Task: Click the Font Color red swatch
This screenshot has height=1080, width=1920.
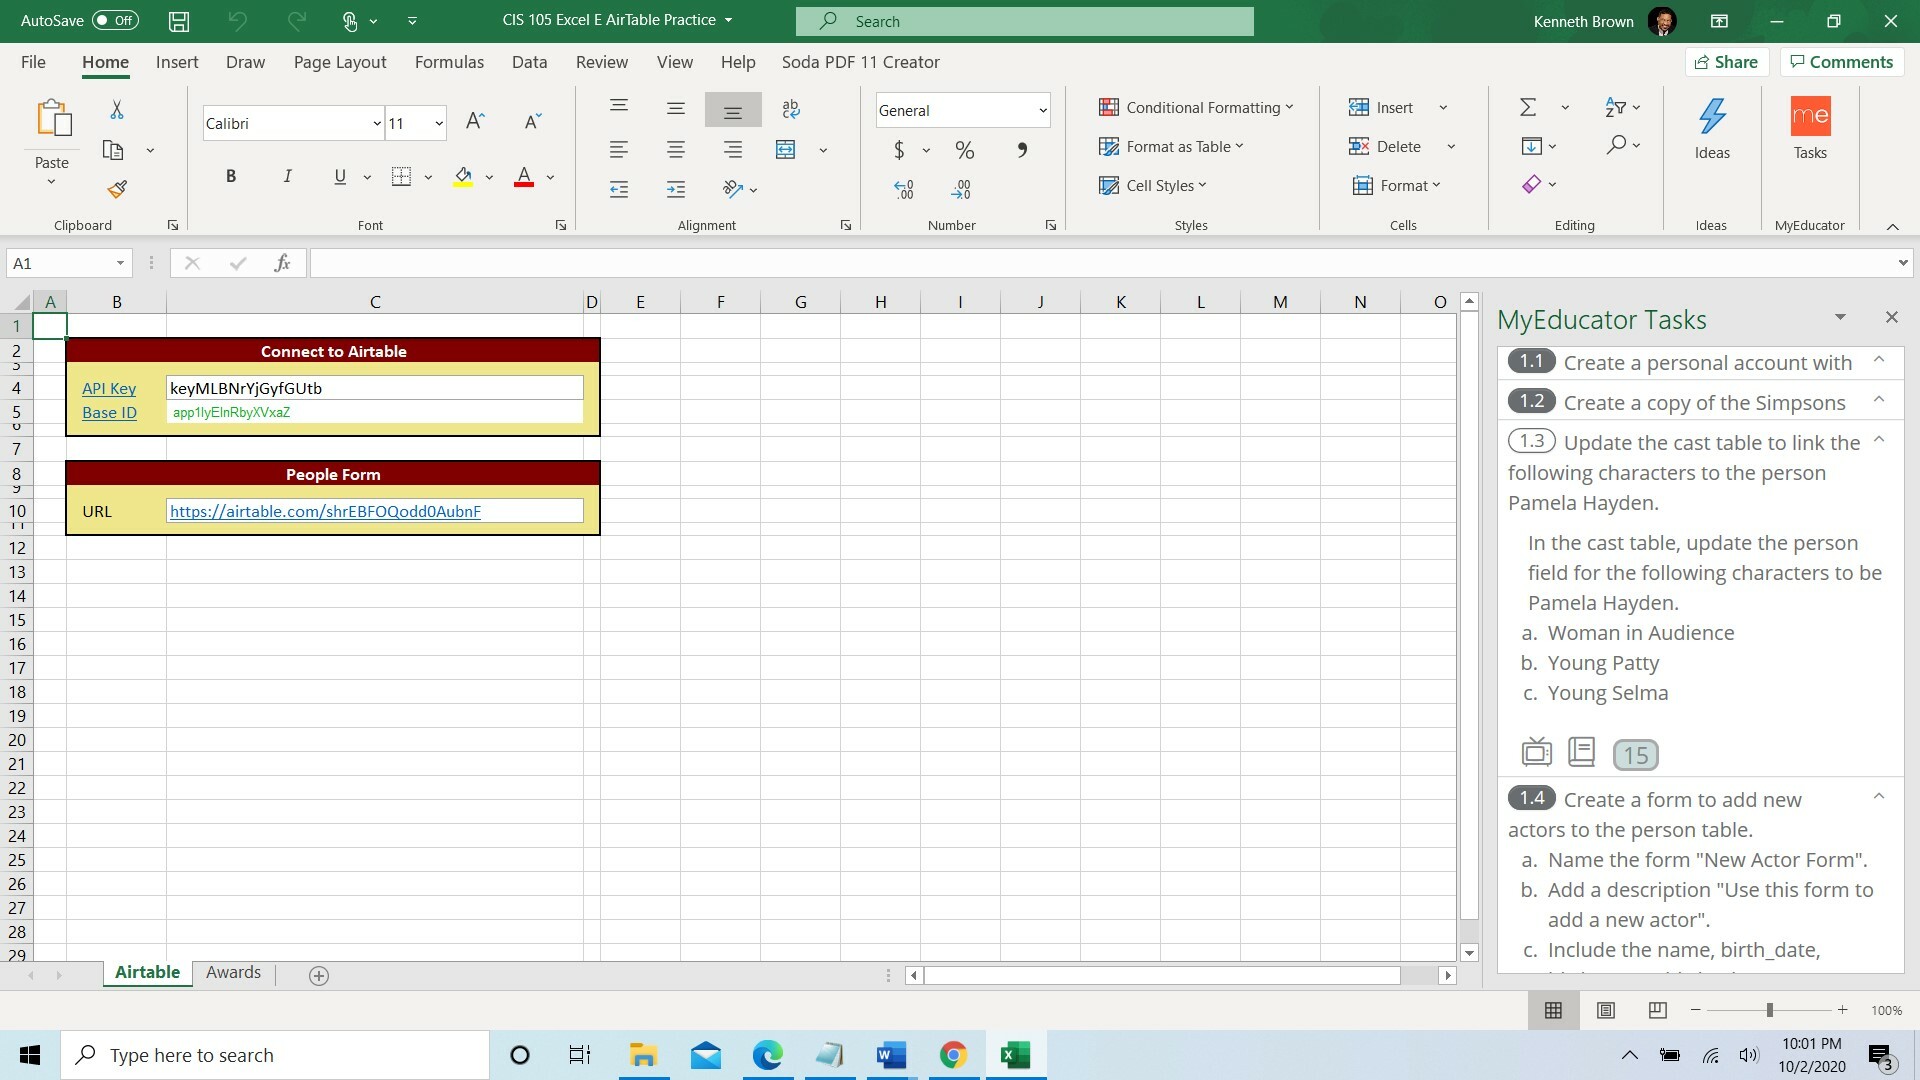Action: click(524, 177)
